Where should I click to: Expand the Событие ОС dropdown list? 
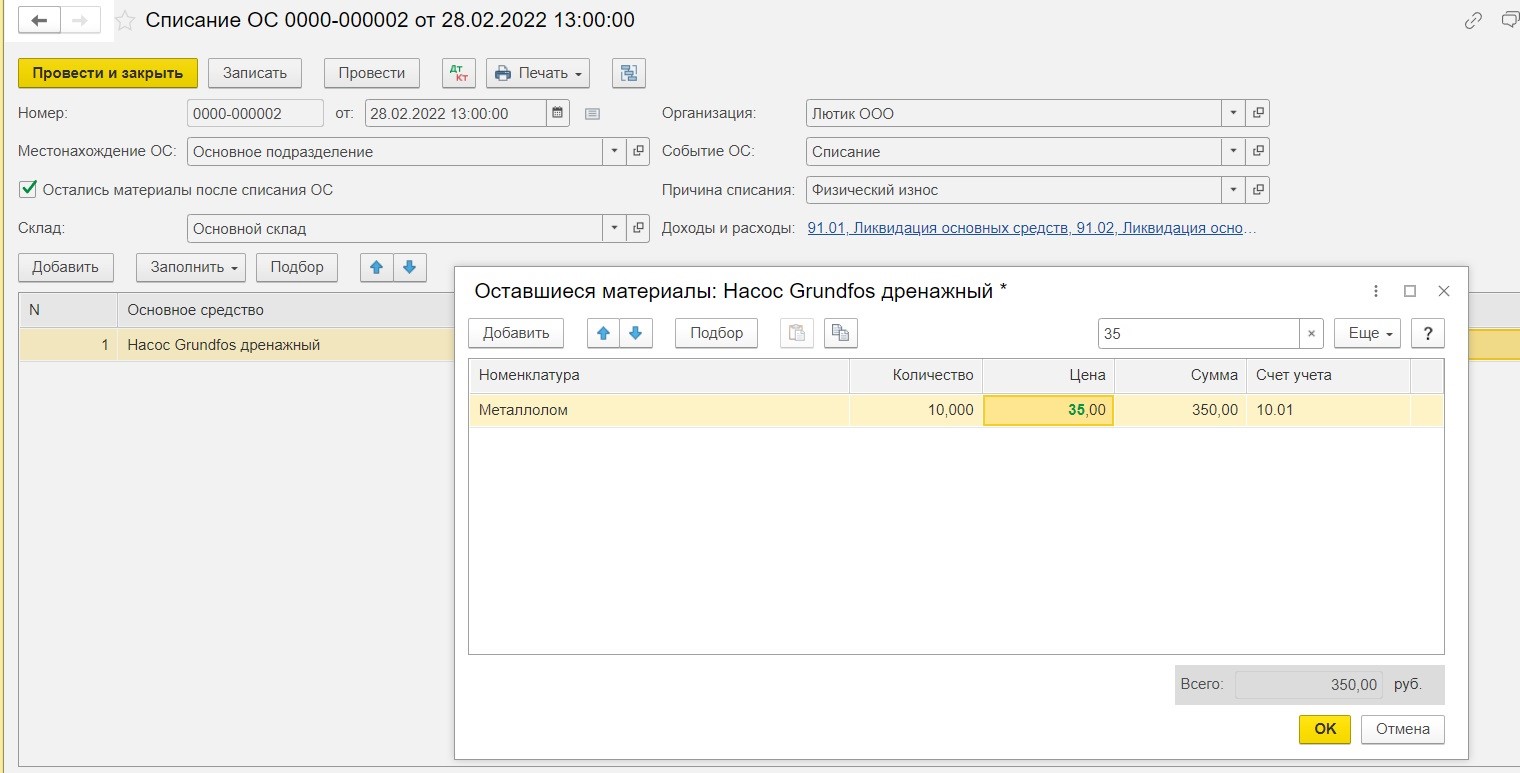click(1233, 152)
